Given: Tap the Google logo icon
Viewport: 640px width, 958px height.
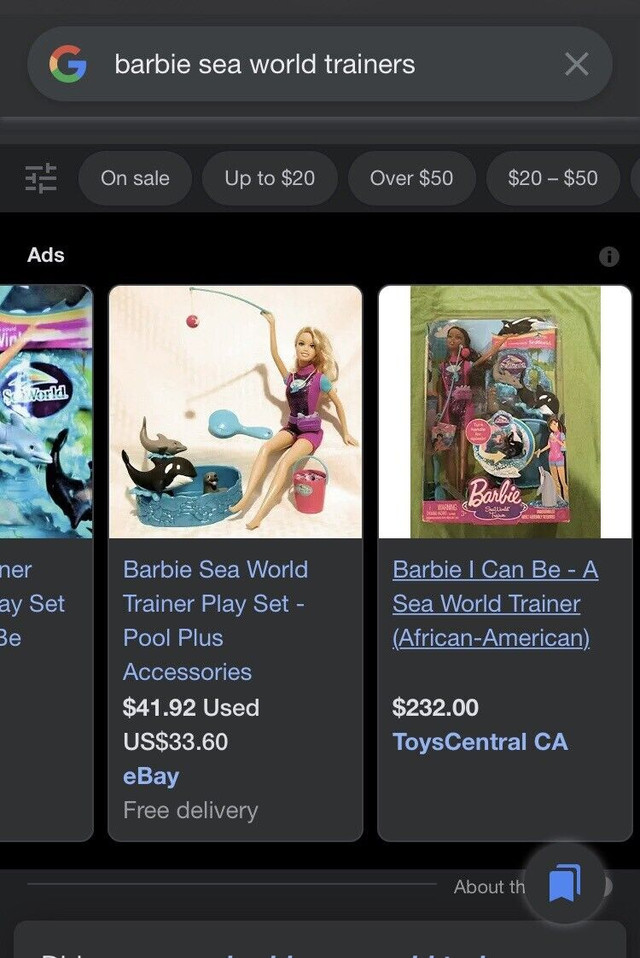Looking at the screenshot, I should pos(68,65).
